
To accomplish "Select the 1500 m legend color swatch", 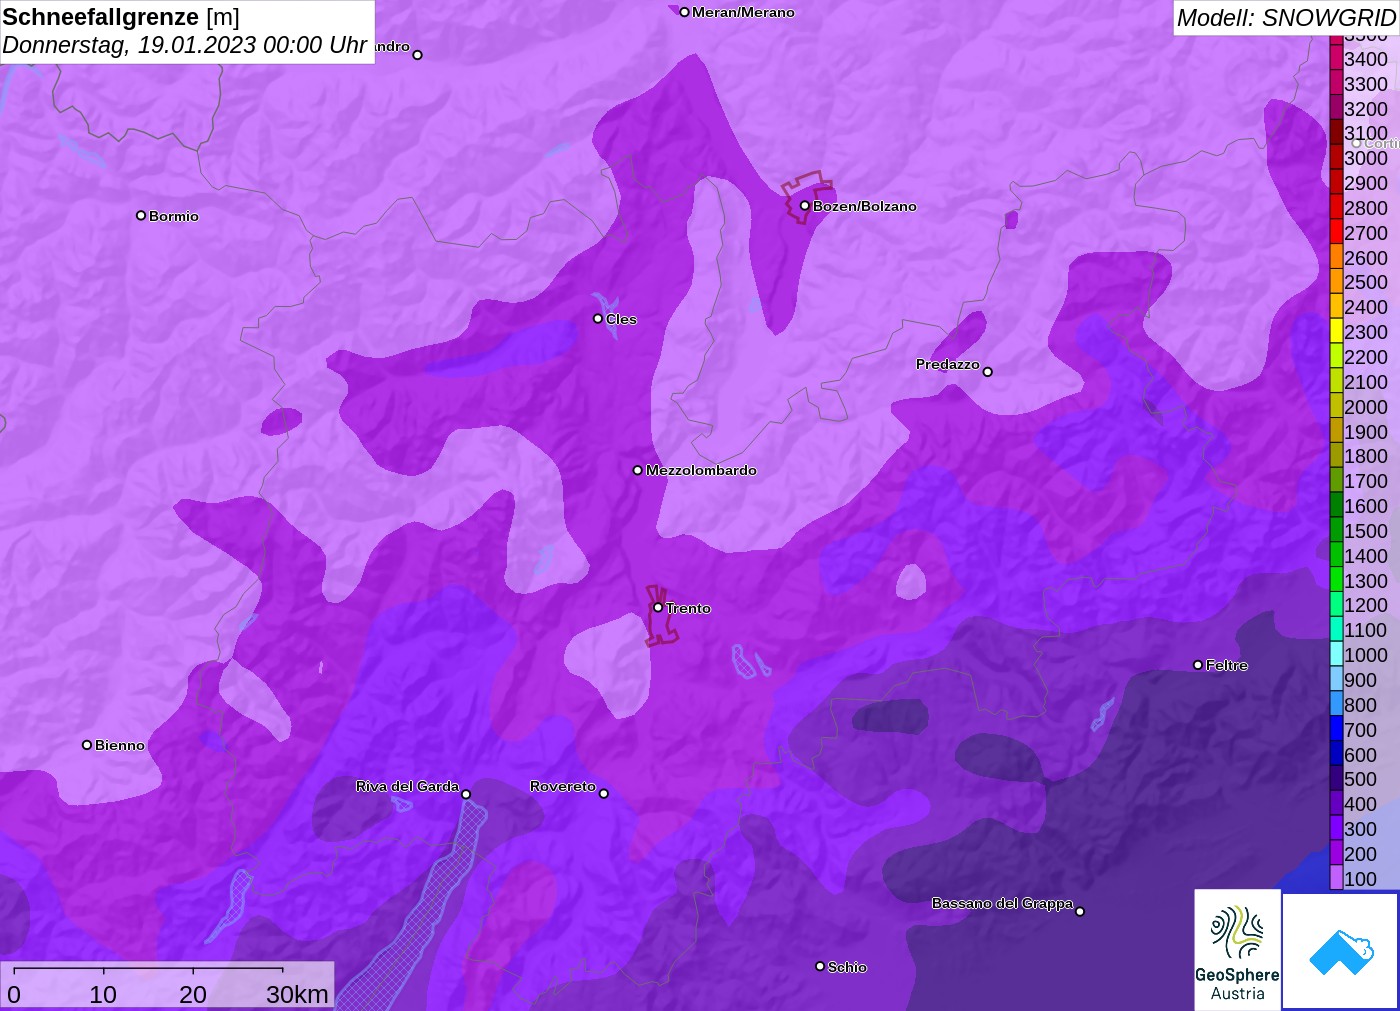I will [1336, 530].
